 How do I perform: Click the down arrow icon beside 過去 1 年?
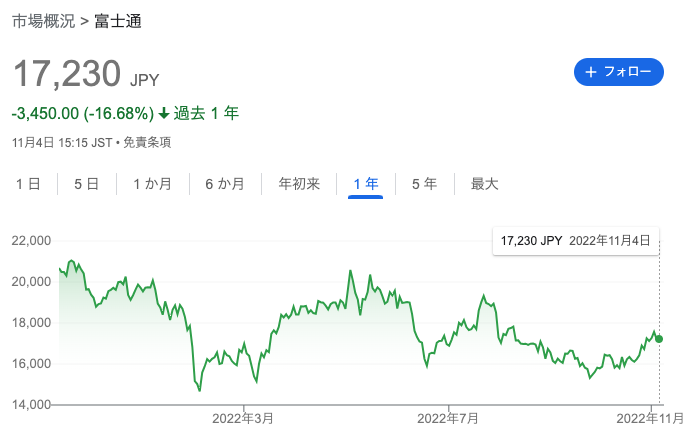pos(164,113)
